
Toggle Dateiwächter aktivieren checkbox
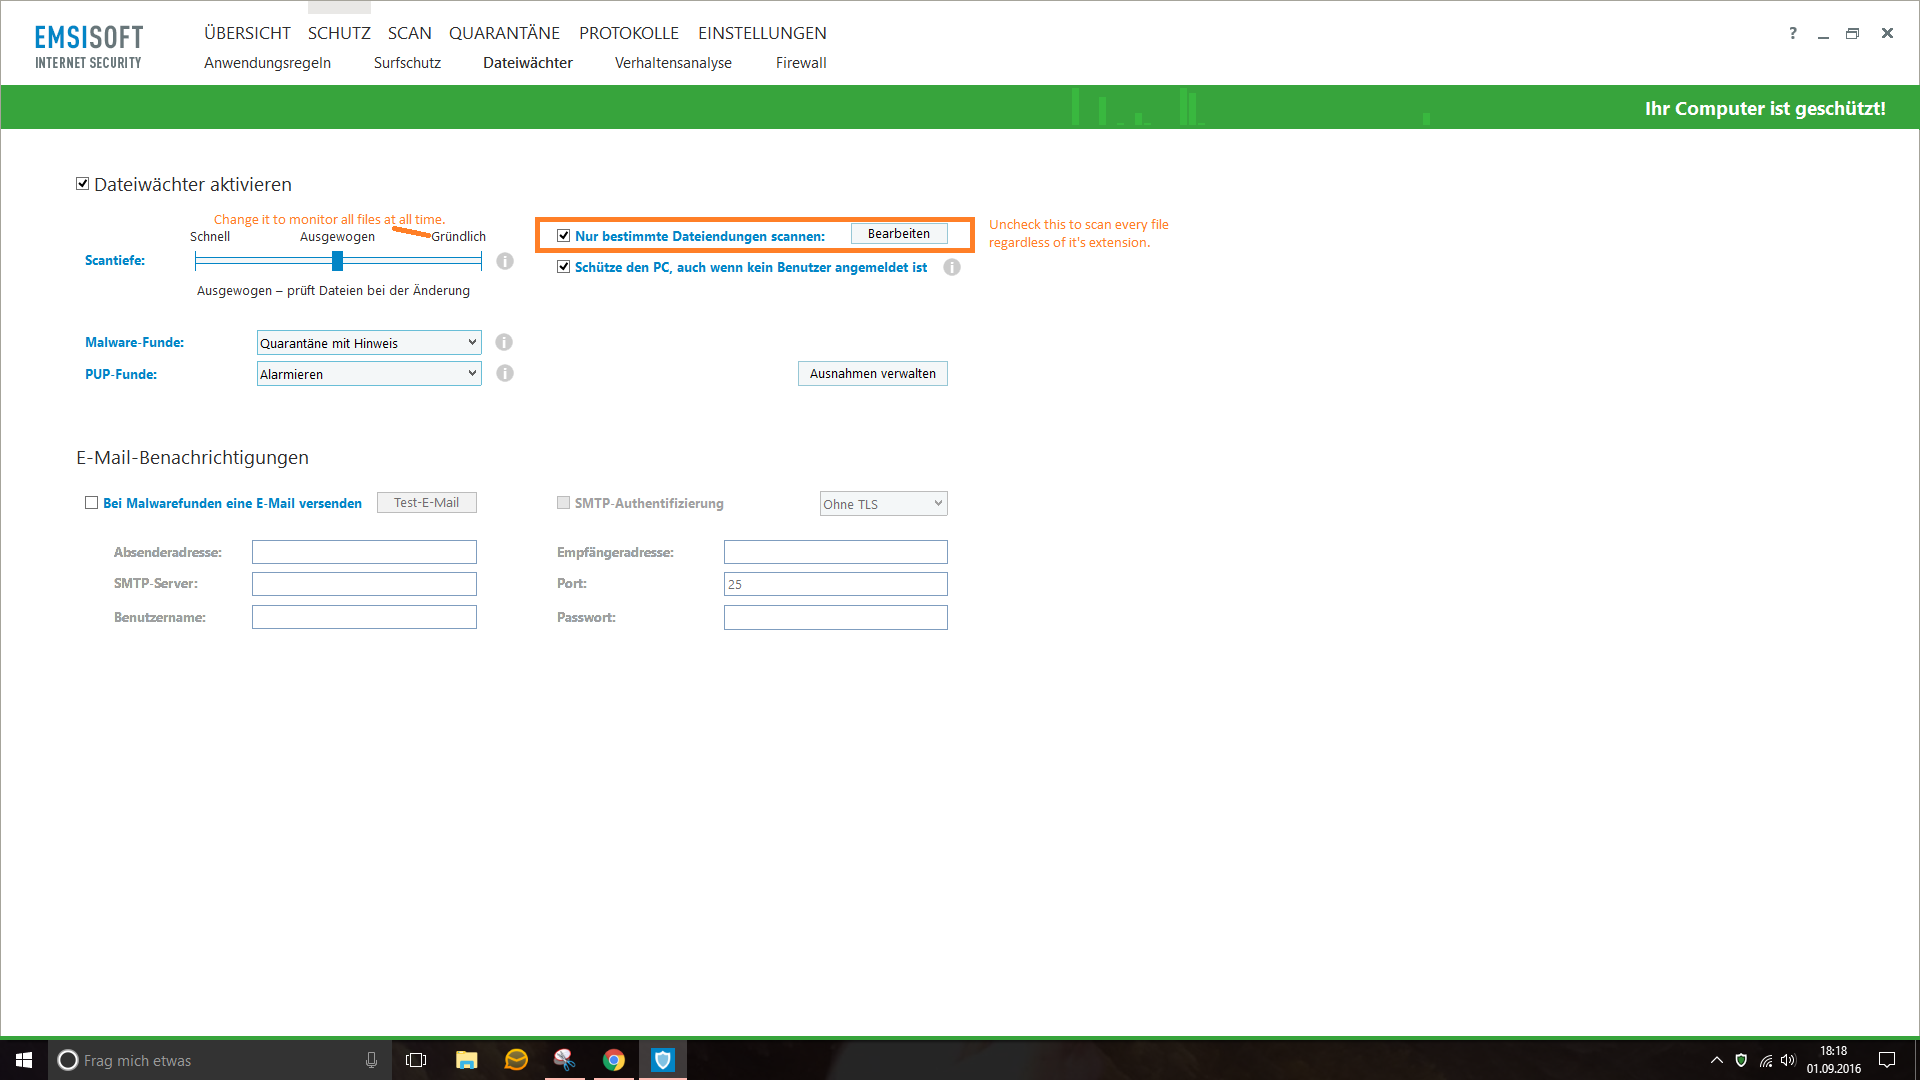83,184
